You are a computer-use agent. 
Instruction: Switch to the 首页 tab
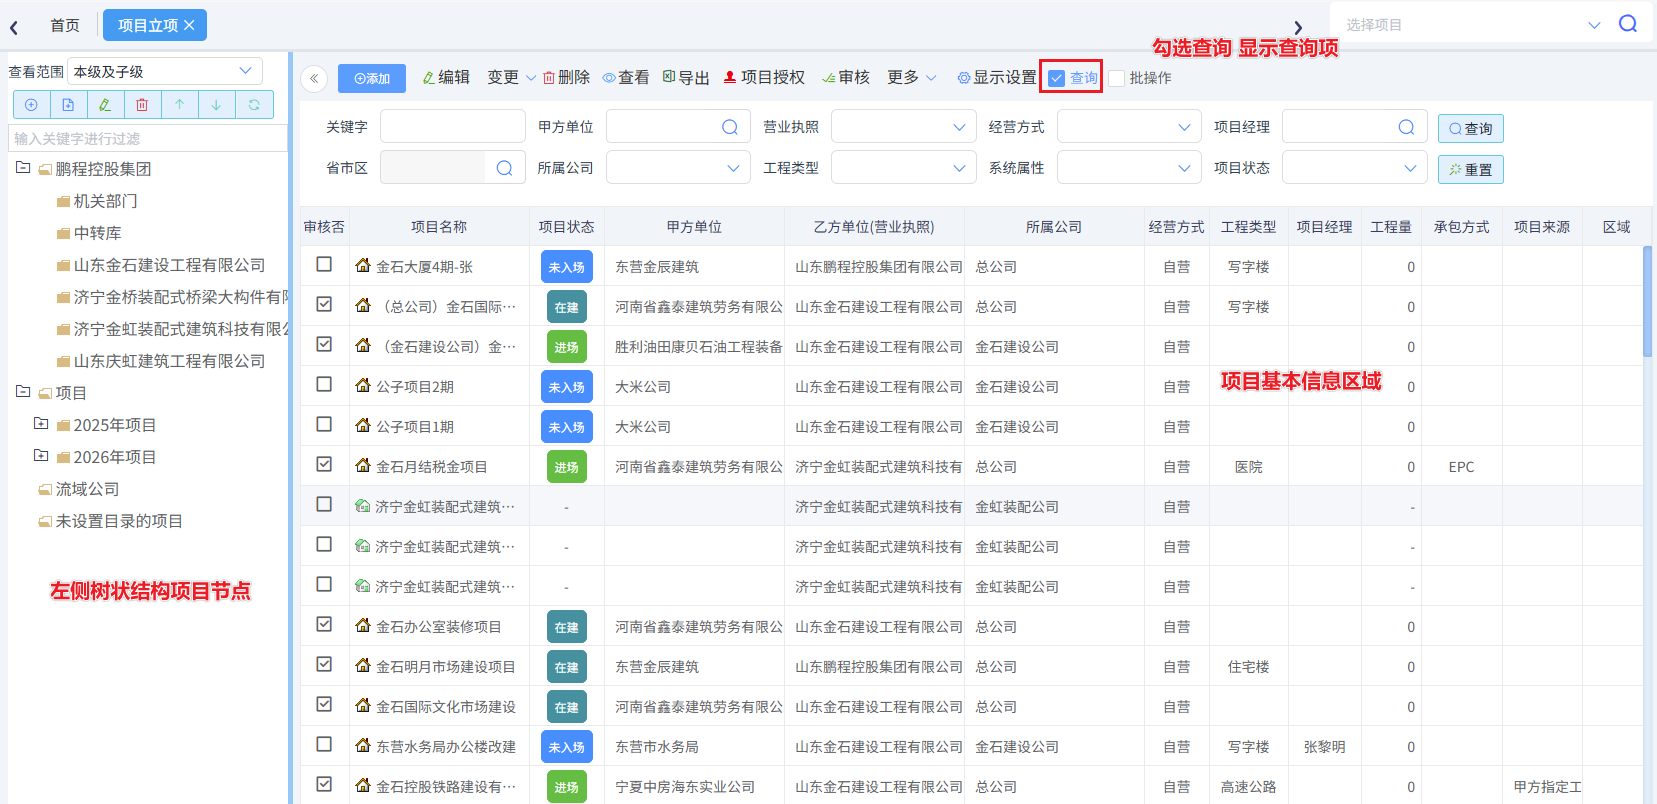pyautogui.click(x=65, y=25)
